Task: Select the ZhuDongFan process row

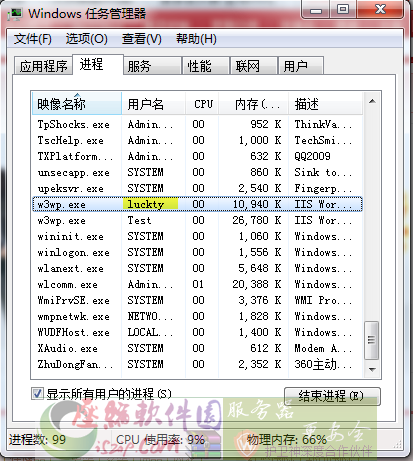Action: [197, 364]
